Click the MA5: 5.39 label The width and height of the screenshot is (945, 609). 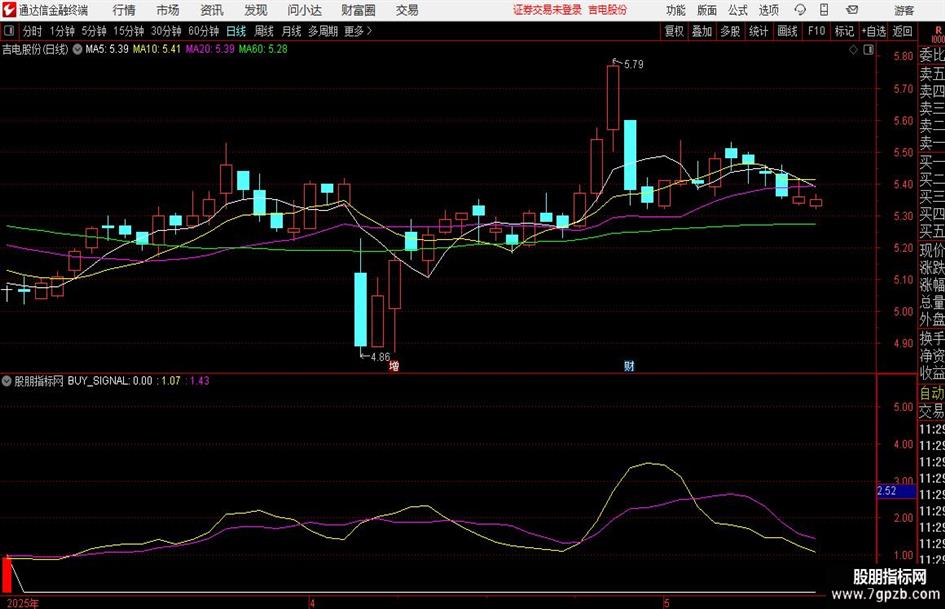[x=107, y=49]
